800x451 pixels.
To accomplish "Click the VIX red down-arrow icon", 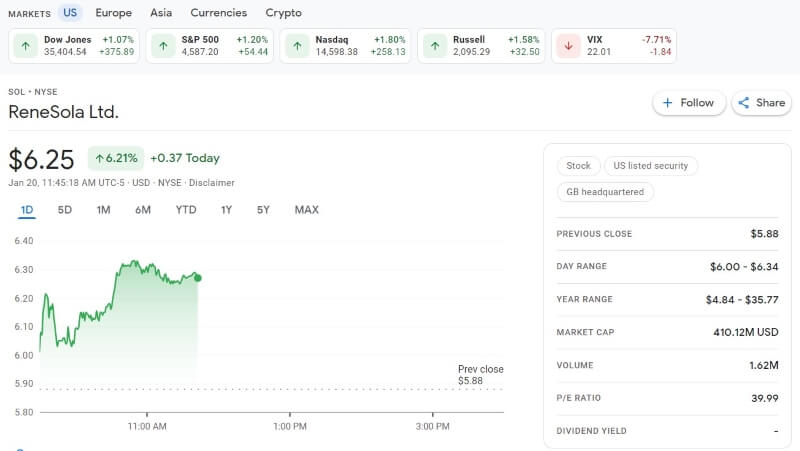I will point(568,46).
